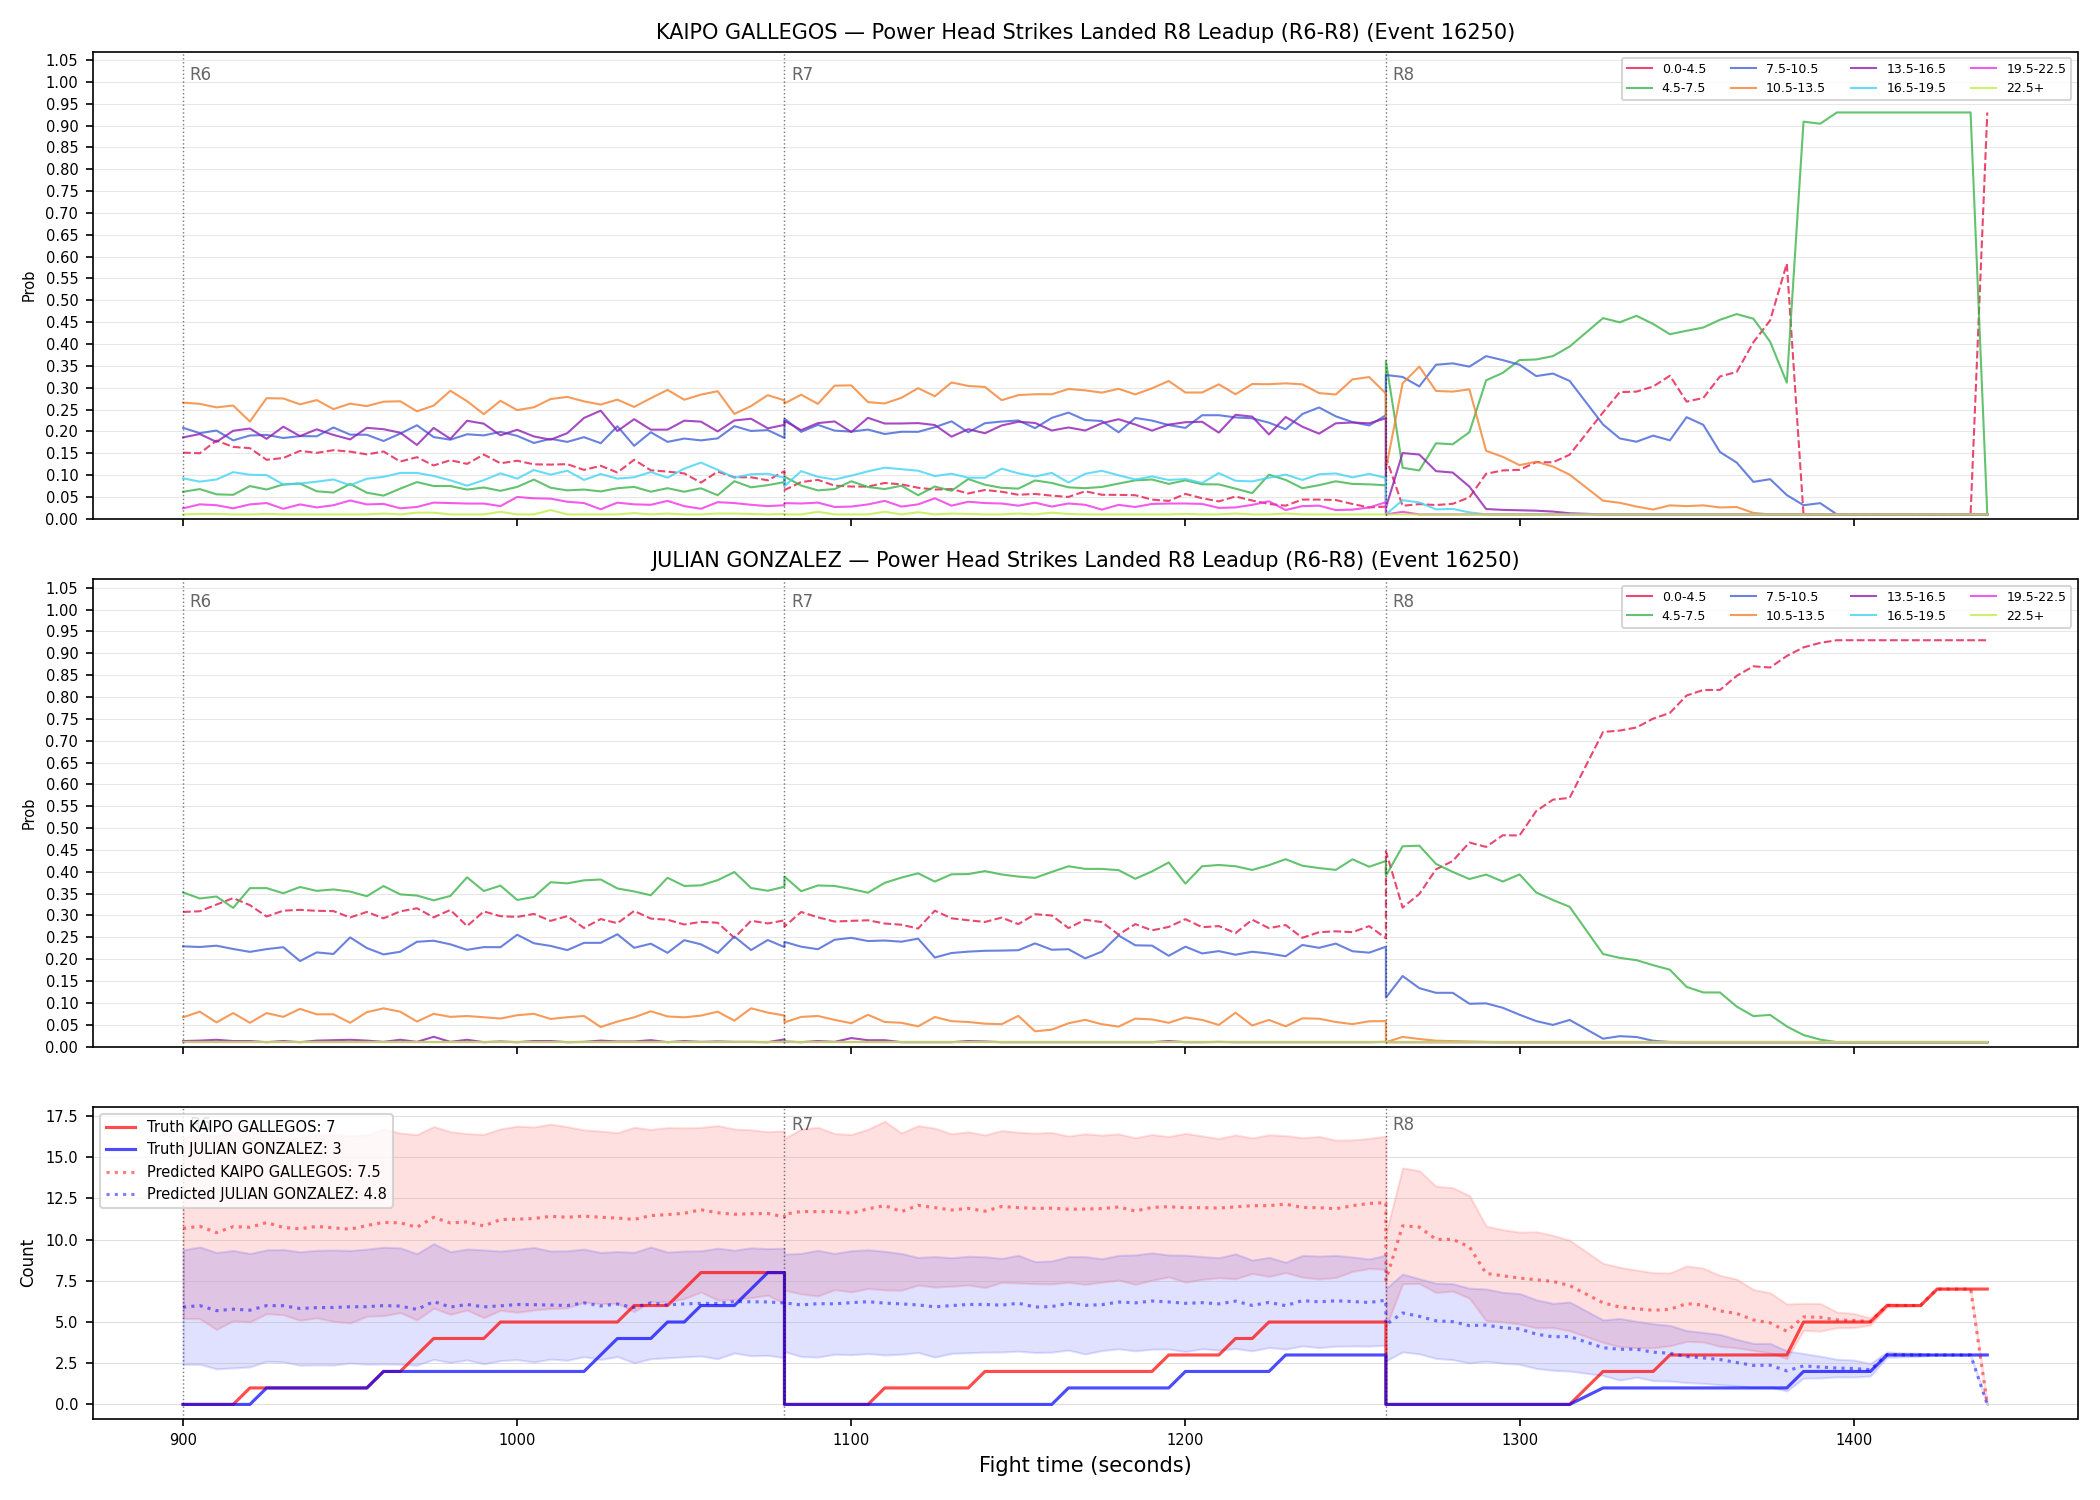Click the R6 round label in Kaipo Gallegos chart
The height and width of the screenshot is (1500, 2100).
tap(200, 75)
